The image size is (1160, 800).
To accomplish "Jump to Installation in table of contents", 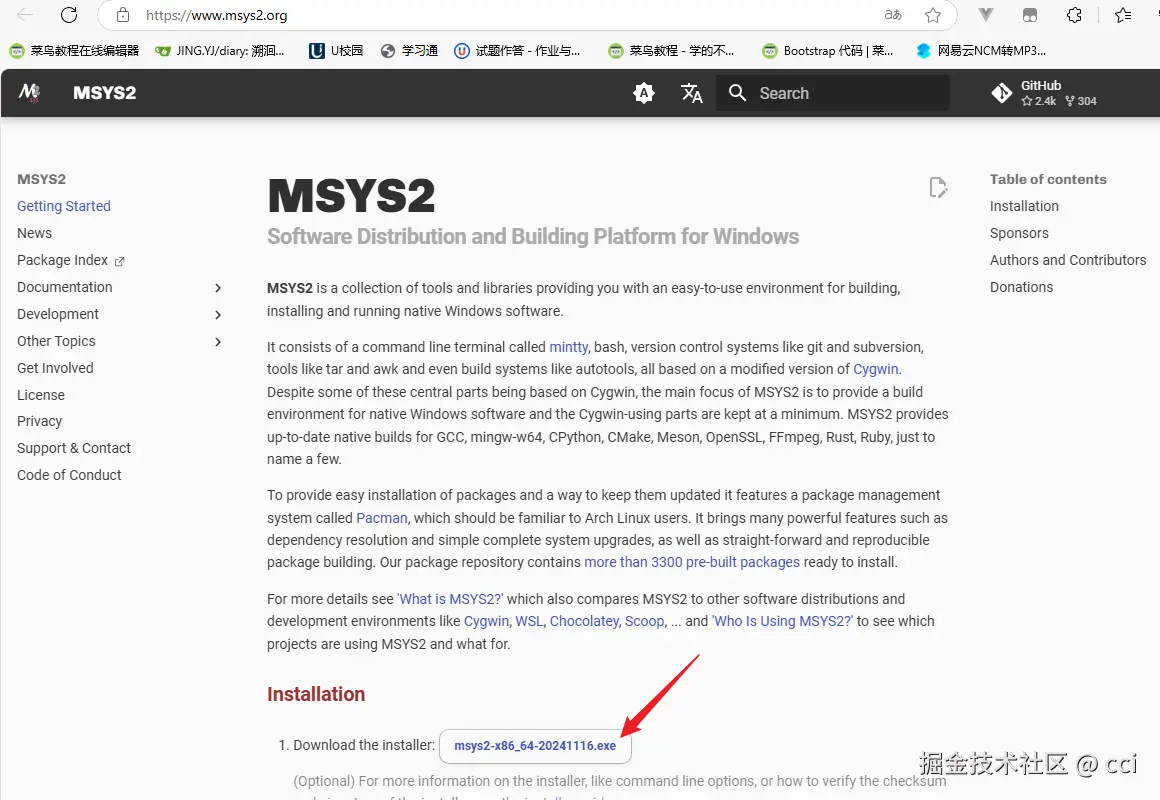I will click(1024, 206).
